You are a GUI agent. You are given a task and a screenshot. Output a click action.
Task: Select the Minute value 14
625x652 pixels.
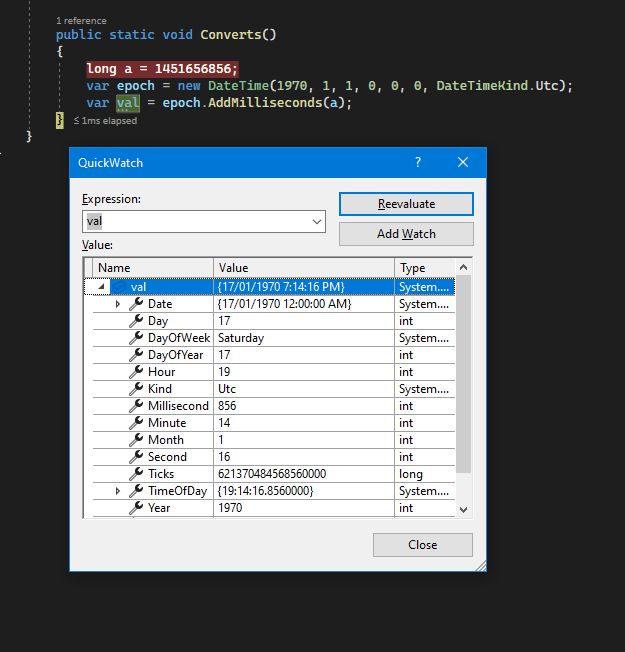click(224, 423)
